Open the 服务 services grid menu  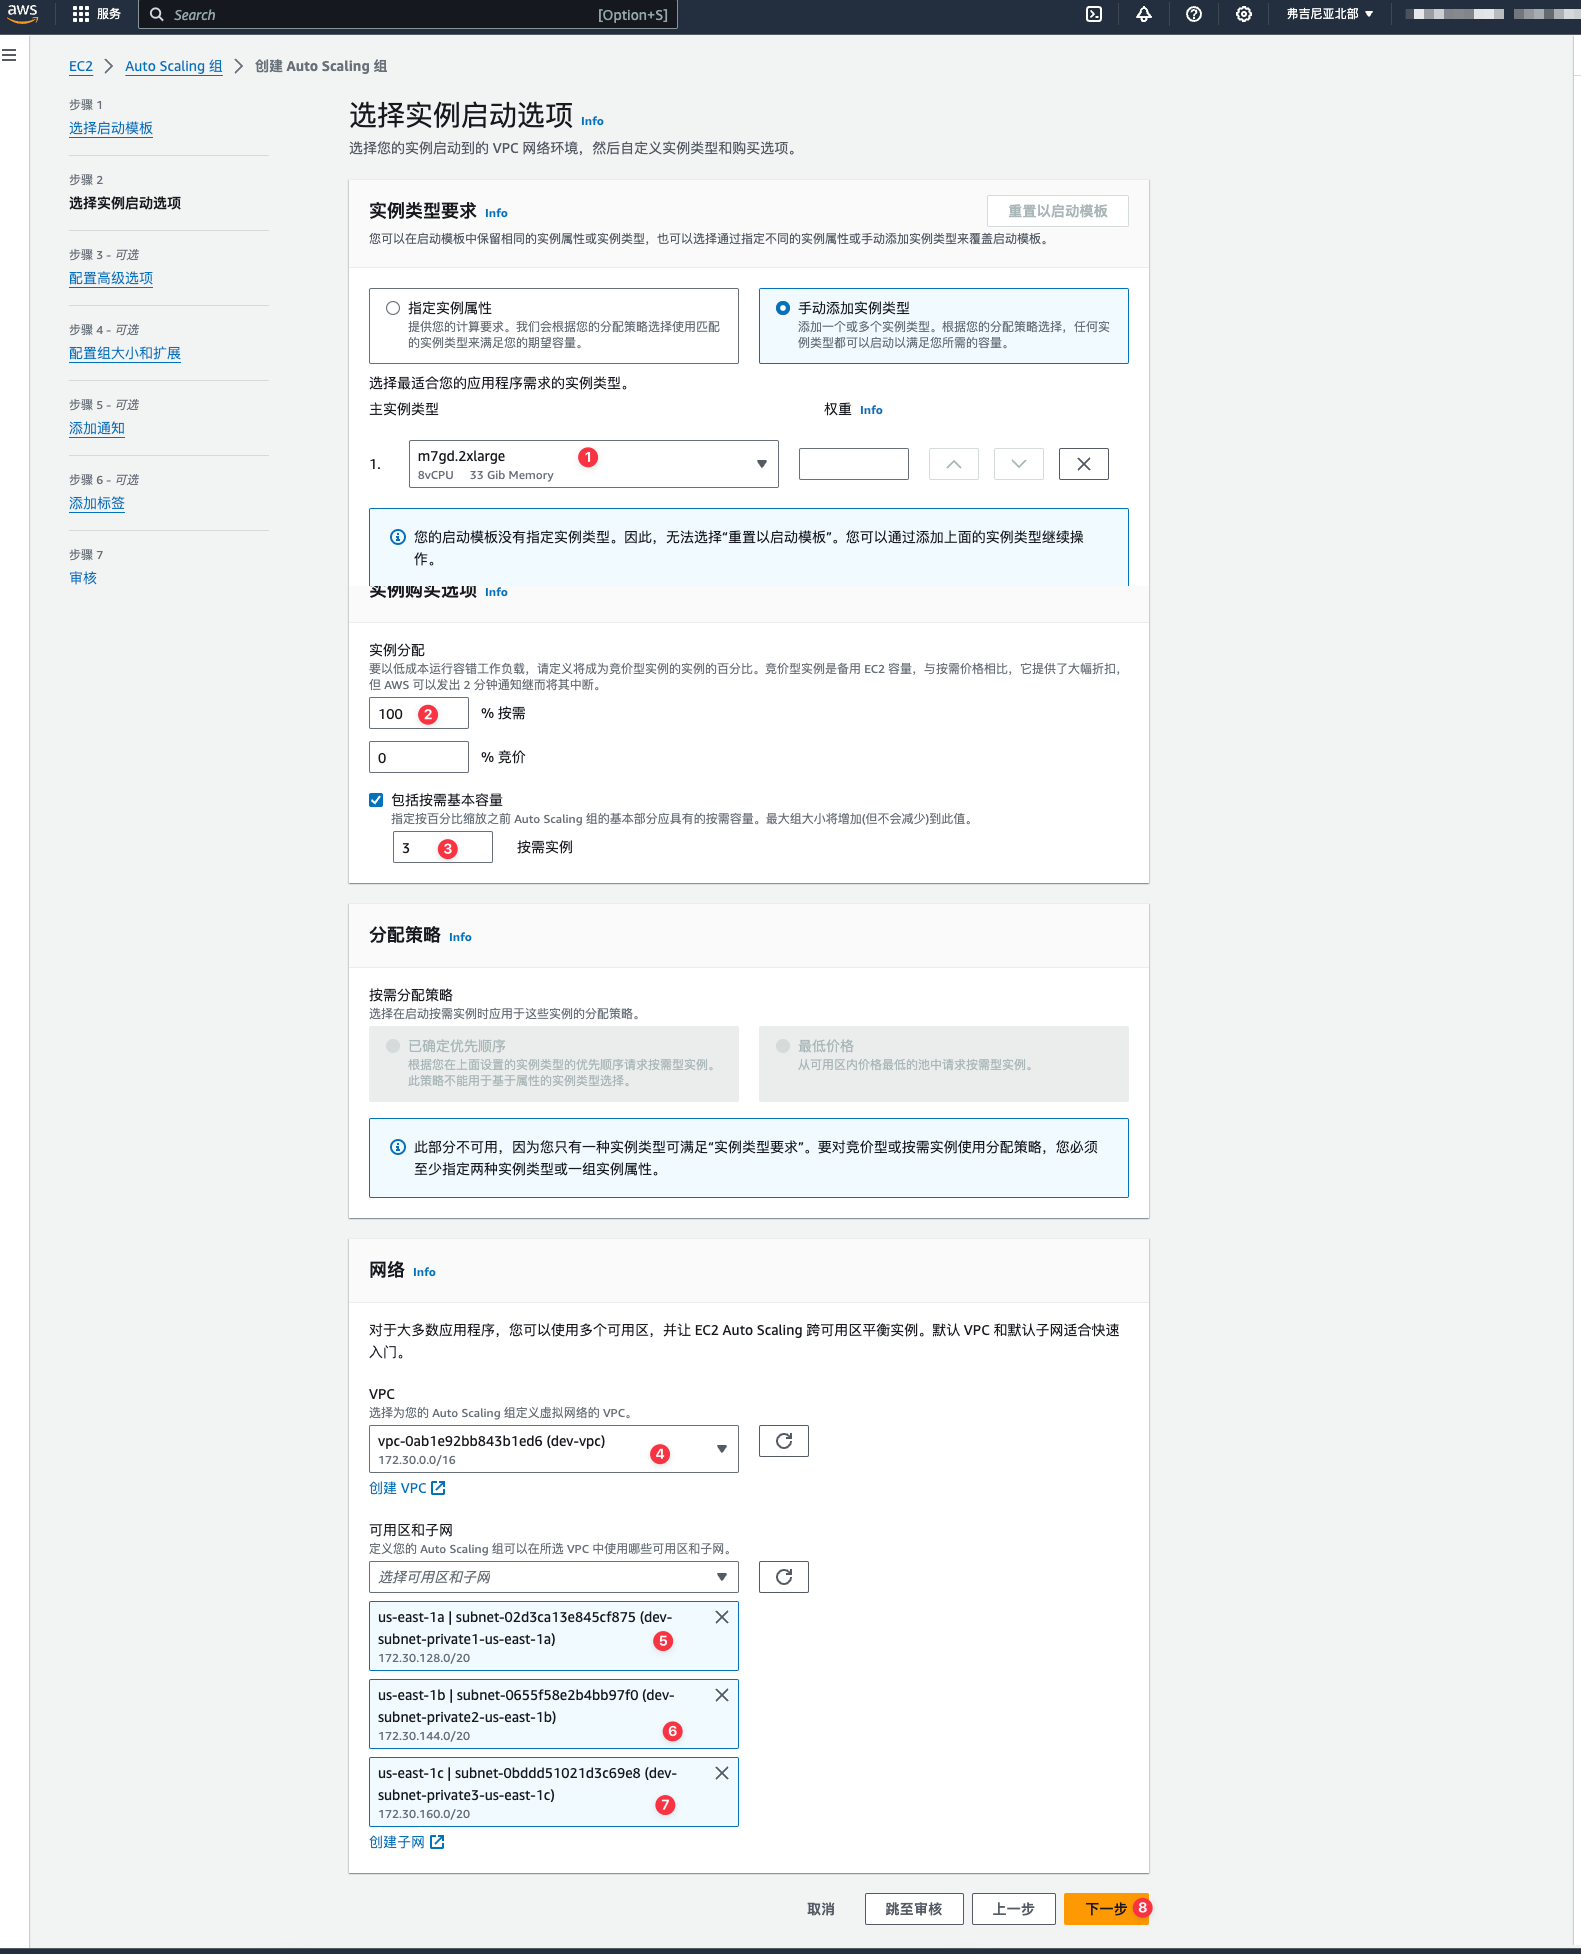pos(96,14)
